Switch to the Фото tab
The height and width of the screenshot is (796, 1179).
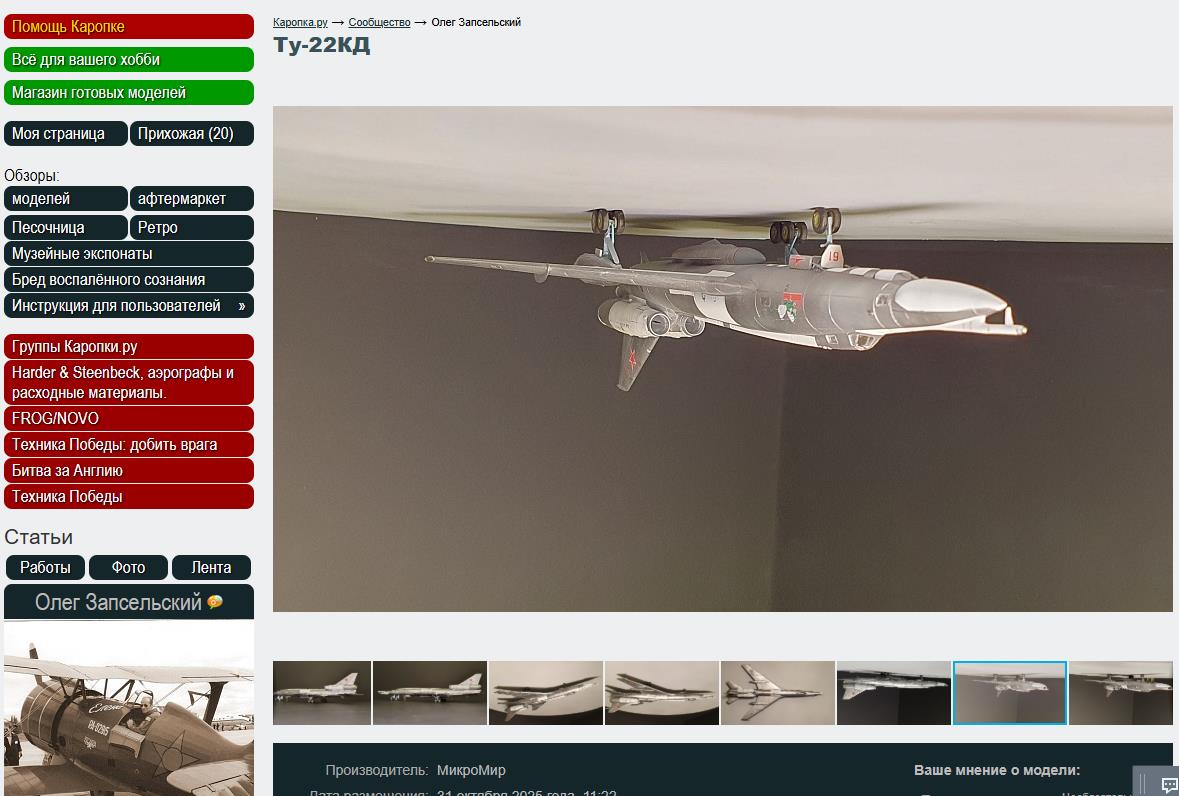(128, 567)
